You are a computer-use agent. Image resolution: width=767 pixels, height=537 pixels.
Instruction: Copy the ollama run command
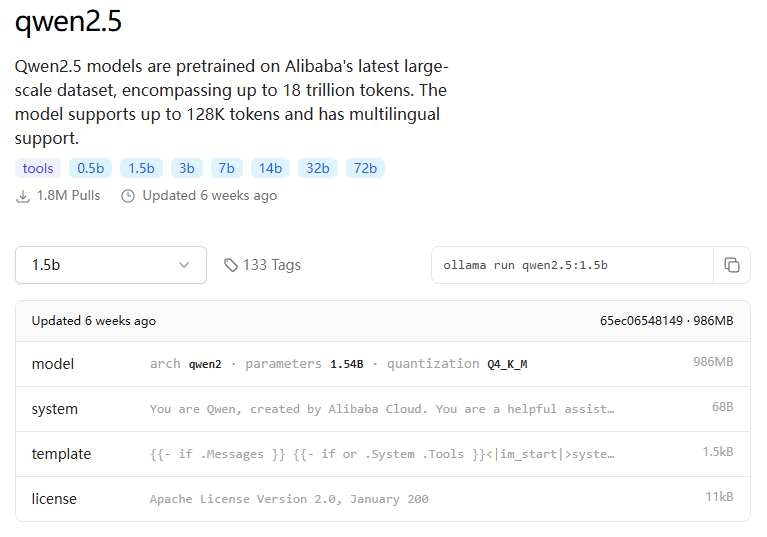point(732,265)
